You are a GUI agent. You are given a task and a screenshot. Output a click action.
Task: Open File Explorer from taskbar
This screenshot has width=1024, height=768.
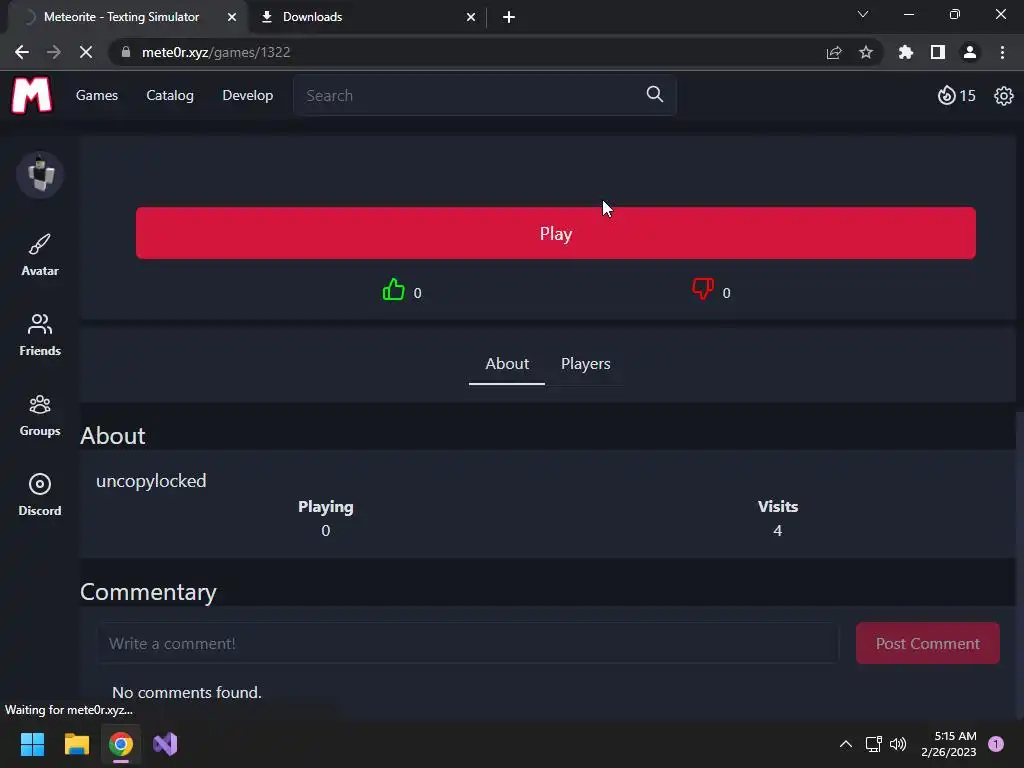coord(76,744)
